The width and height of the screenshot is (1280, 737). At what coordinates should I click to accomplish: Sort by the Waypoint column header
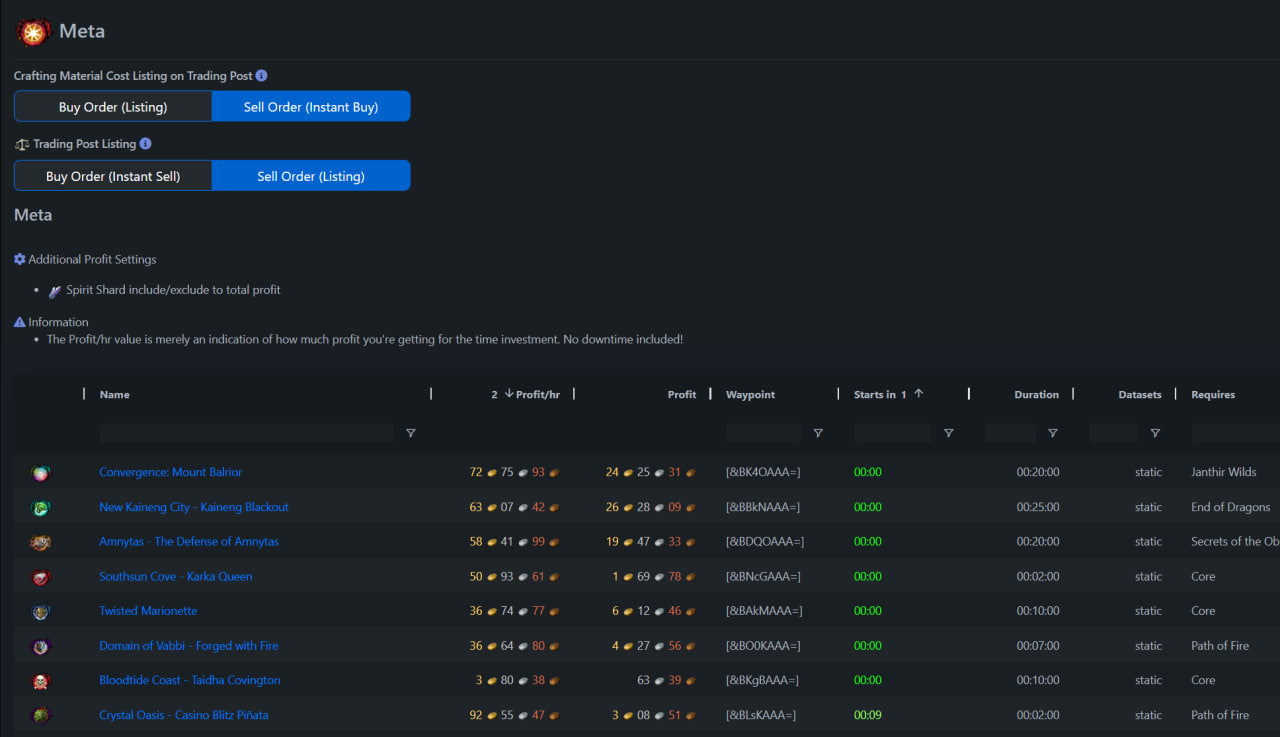coord(750,395)
